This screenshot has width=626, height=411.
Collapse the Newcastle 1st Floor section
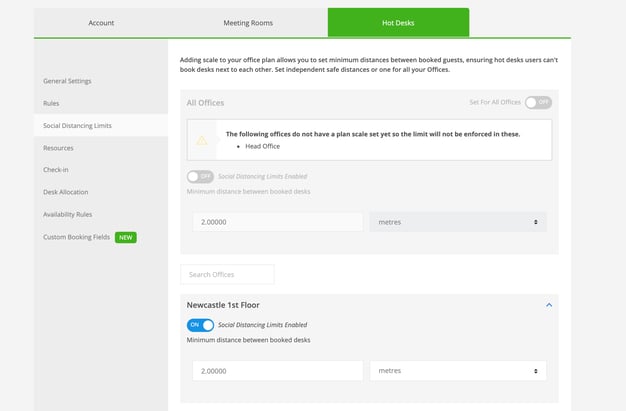click(x=548, y=304)
